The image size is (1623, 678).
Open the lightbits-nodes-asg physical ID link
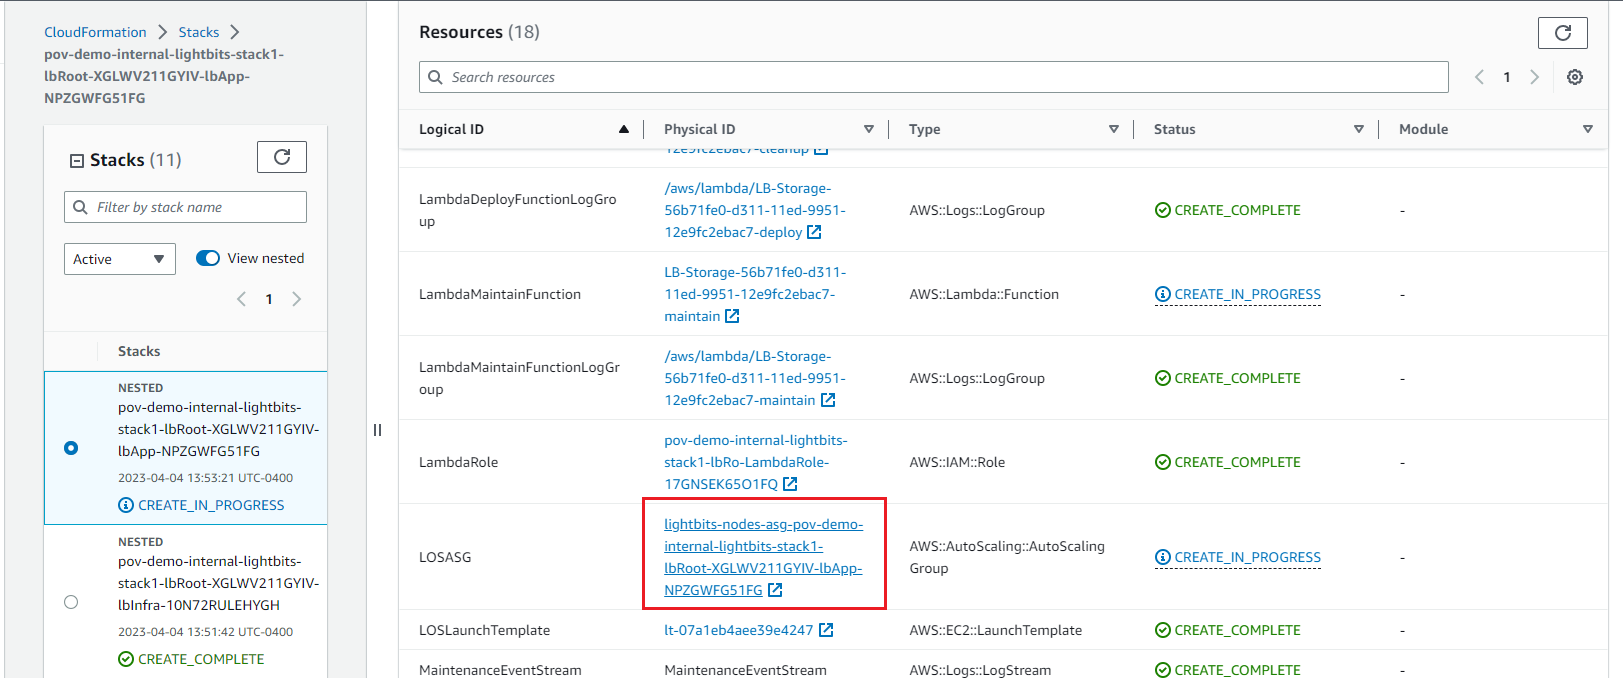764,557
